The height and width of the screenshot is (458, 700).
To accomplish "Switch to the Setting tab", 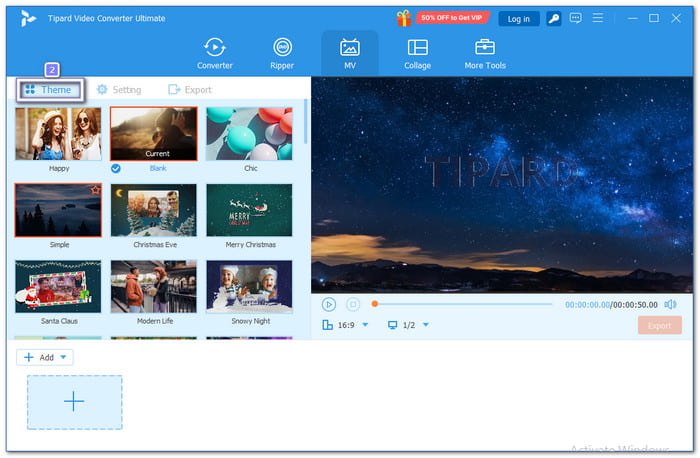I will point(119,90).
